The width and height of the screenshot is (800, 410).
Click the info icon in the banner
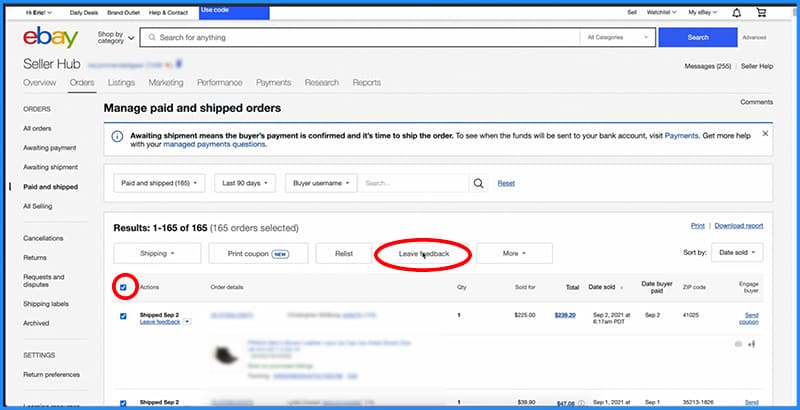click(x=117, y=136)
